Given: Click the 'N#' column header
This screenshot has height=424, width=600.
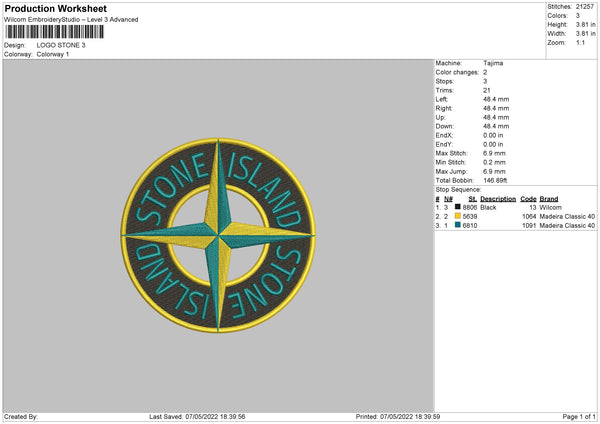Looking at the screenshot, I should (448, 199).
